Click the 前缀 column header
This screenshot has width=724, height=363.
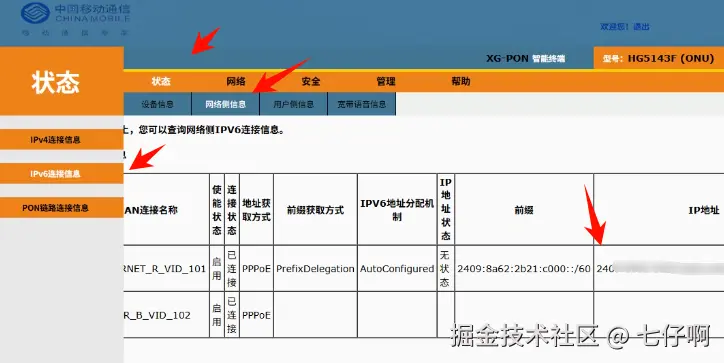point(524,210)
